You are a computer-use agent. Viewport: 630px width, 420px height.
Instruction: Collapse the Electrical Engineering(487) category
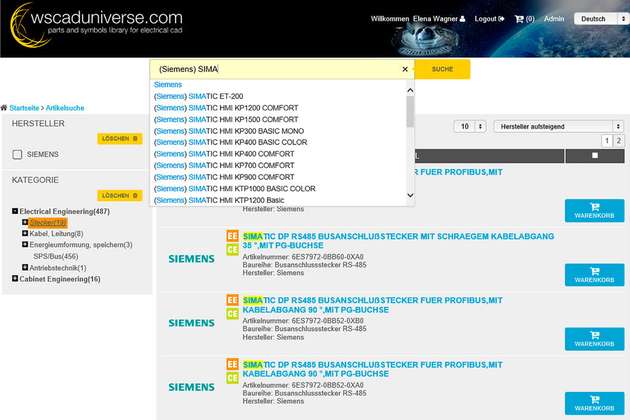pos(15,211)
